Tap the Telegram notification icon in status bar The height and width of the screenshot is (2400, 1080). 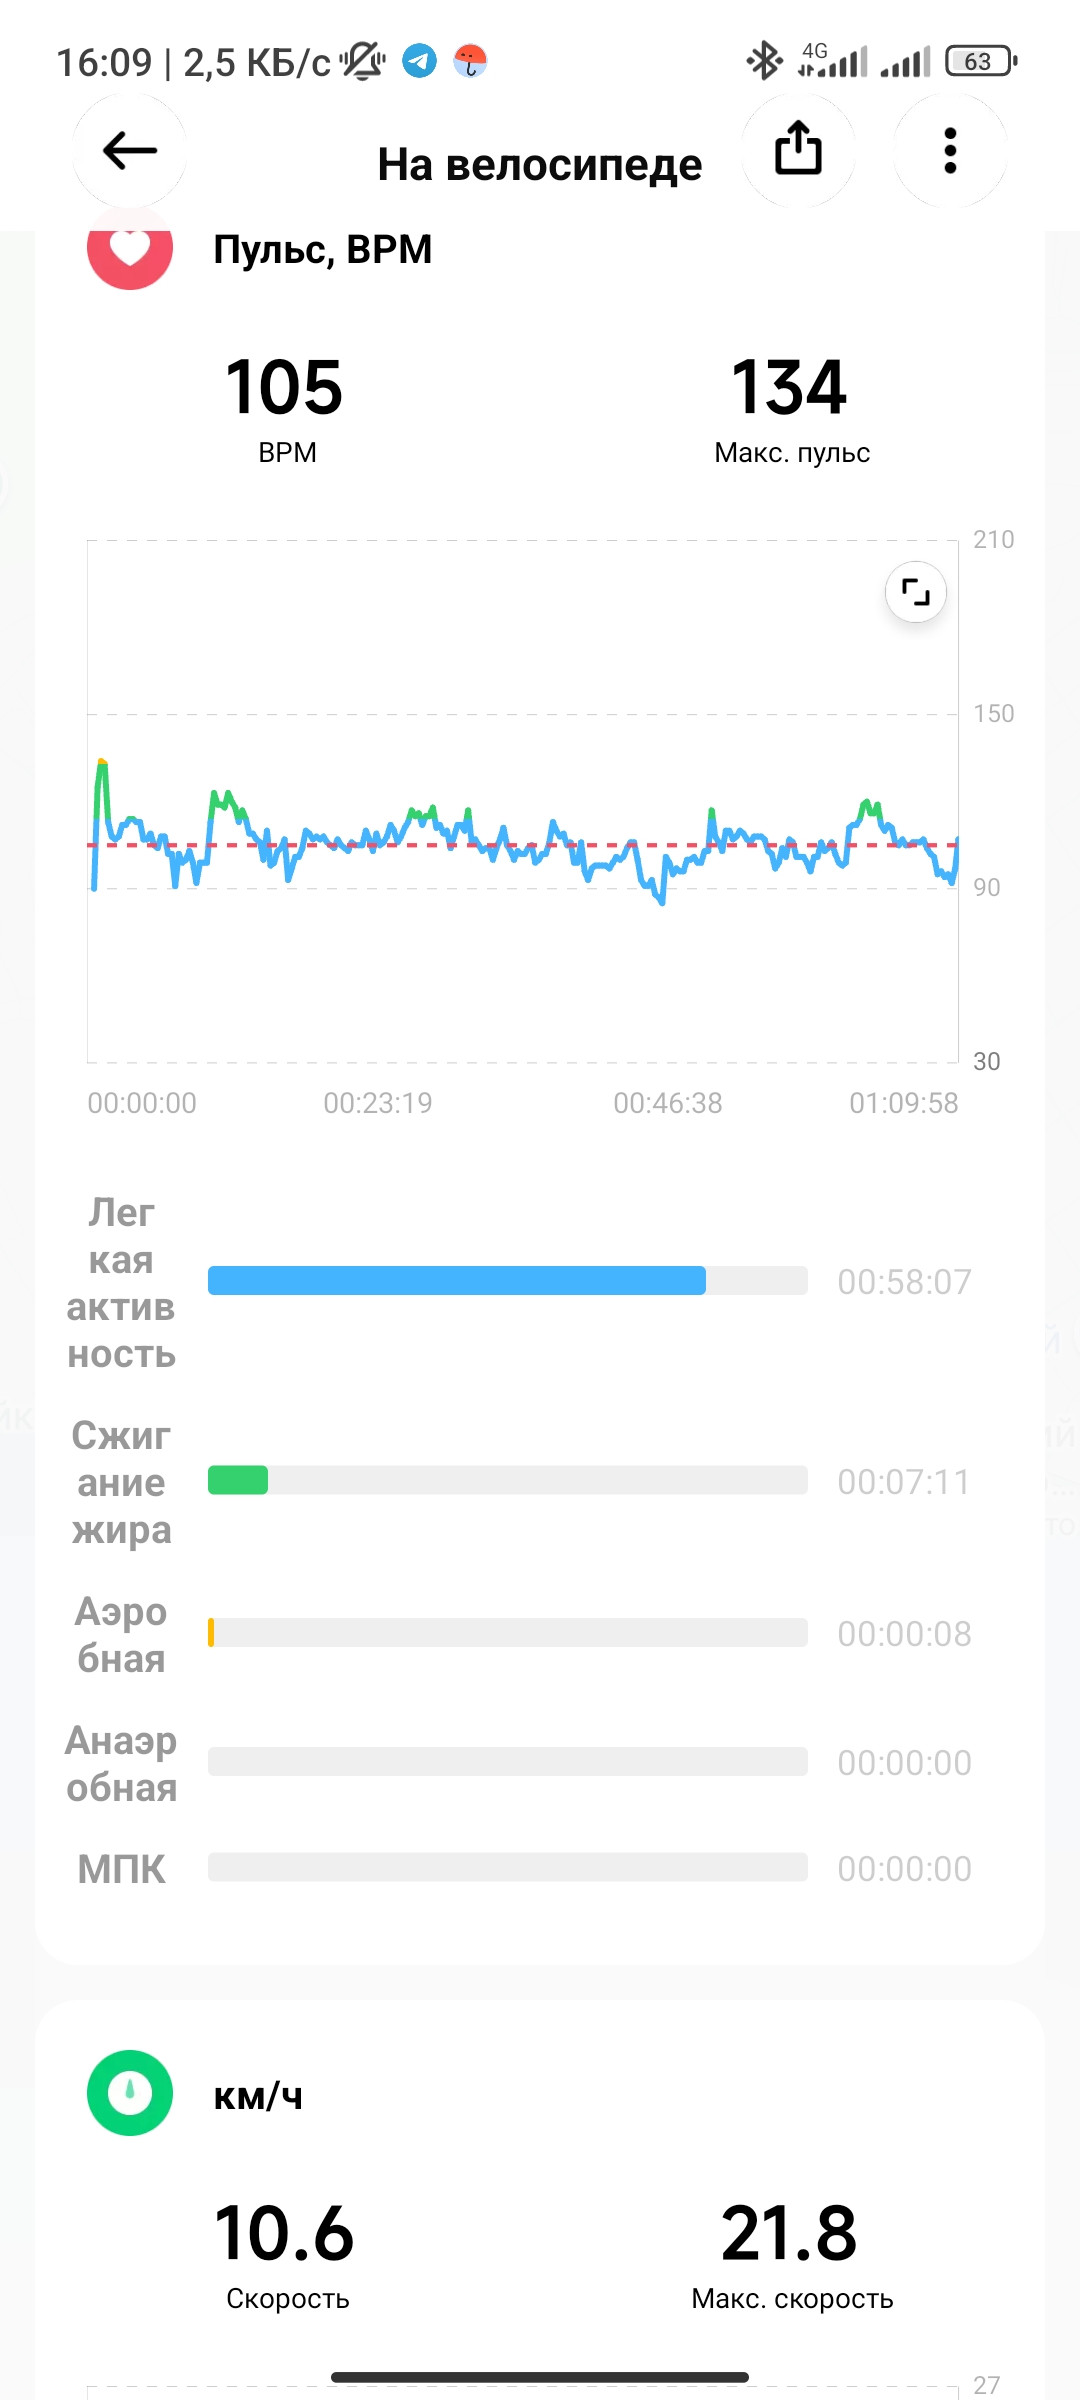click(420, 61)
